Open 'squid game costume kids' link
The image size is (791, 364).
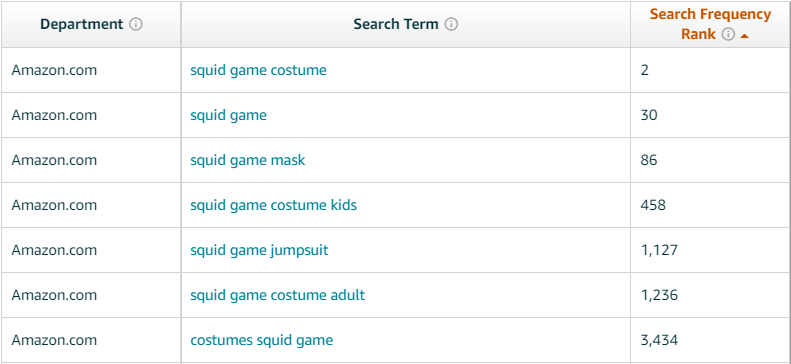[x=273, y=205]
